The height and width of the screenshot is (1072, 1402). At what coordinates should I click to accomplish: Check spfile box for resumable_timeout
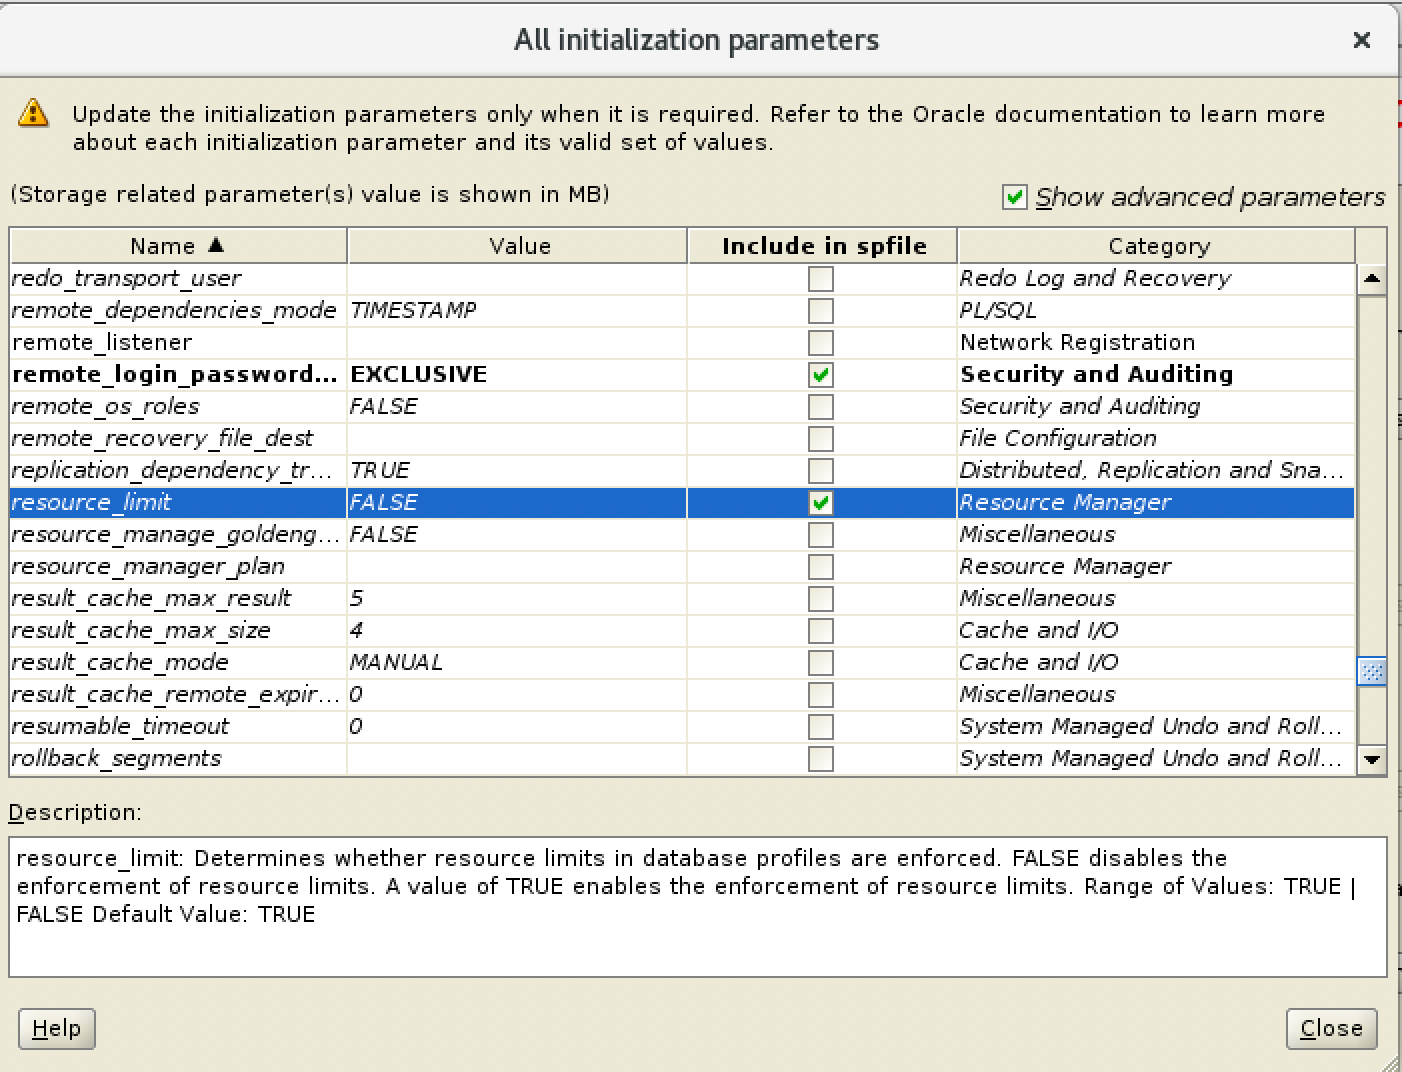(821, 727)
